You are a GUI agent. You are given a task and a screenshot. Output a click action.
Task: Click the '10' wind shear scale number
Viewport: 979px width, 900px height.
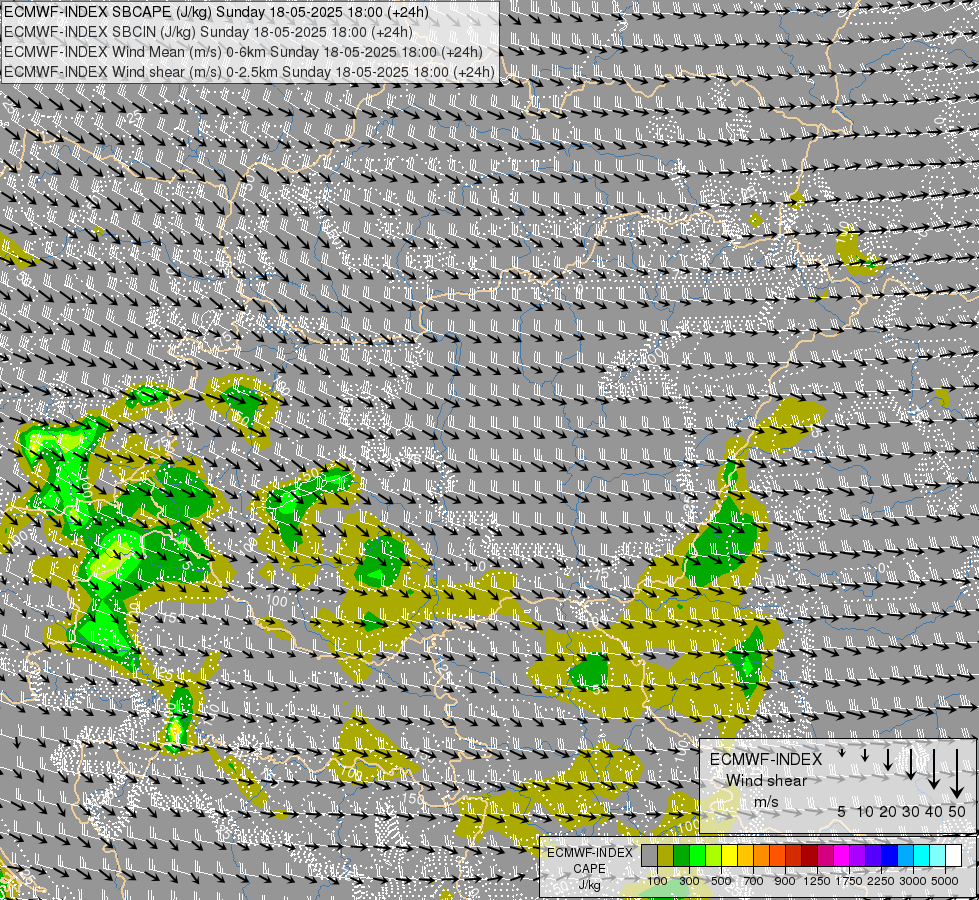tap(865, 811)
